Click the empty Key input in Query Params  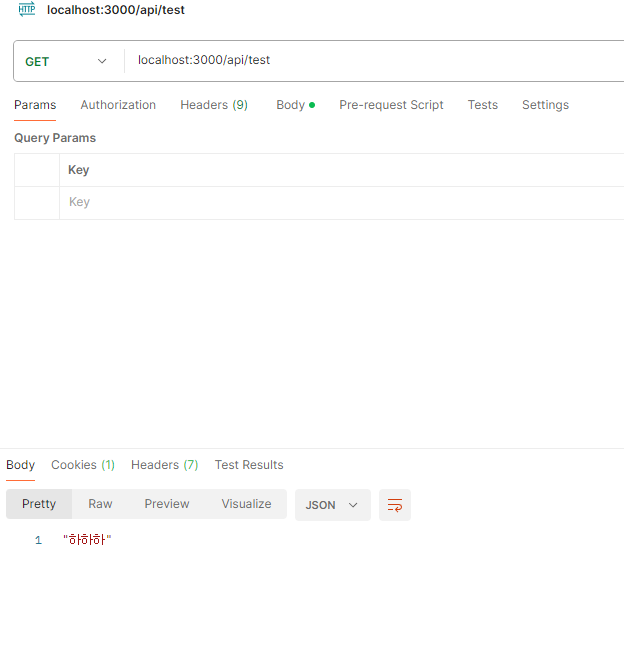click(x=342, y=202)
